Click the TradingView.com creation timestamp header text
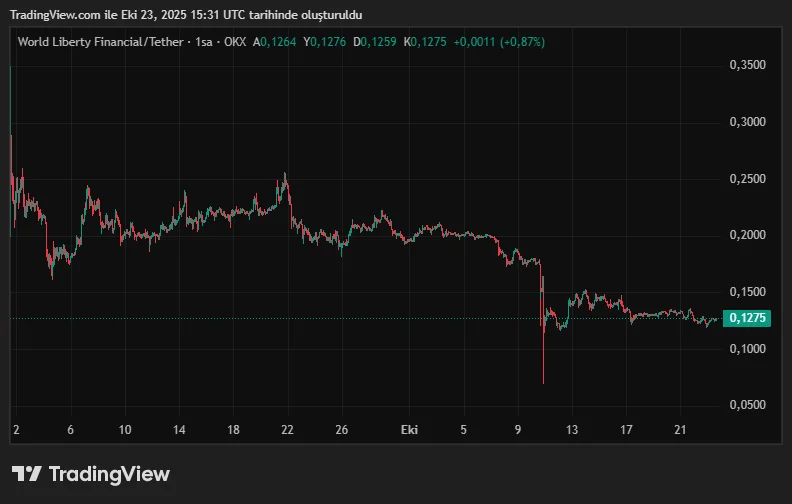 (186, 14)
